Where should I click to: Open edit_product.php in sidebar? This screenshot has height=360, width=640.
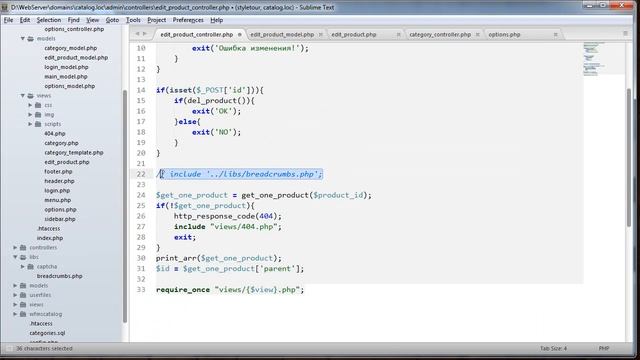coord(67,162)
